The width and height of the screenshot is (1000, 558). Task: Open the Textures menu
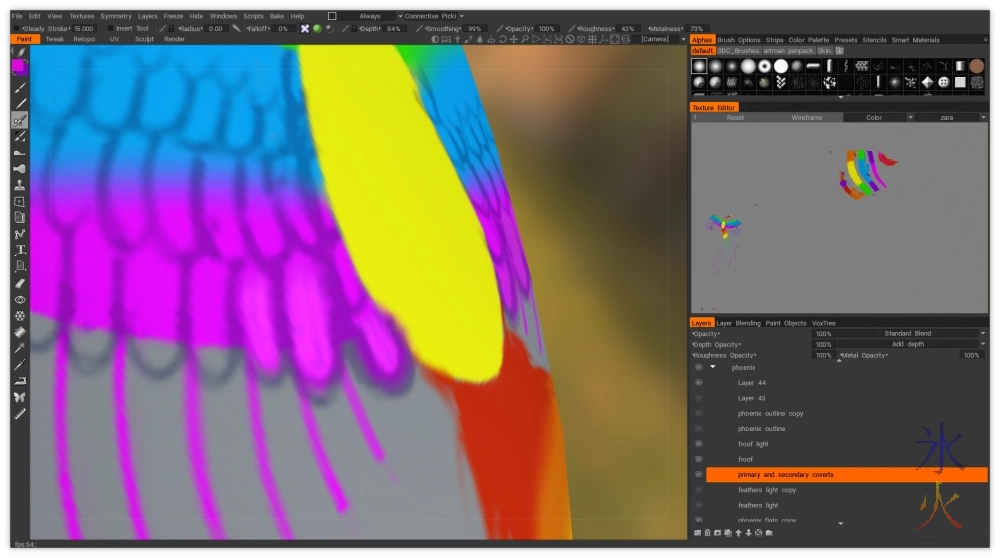81,16
